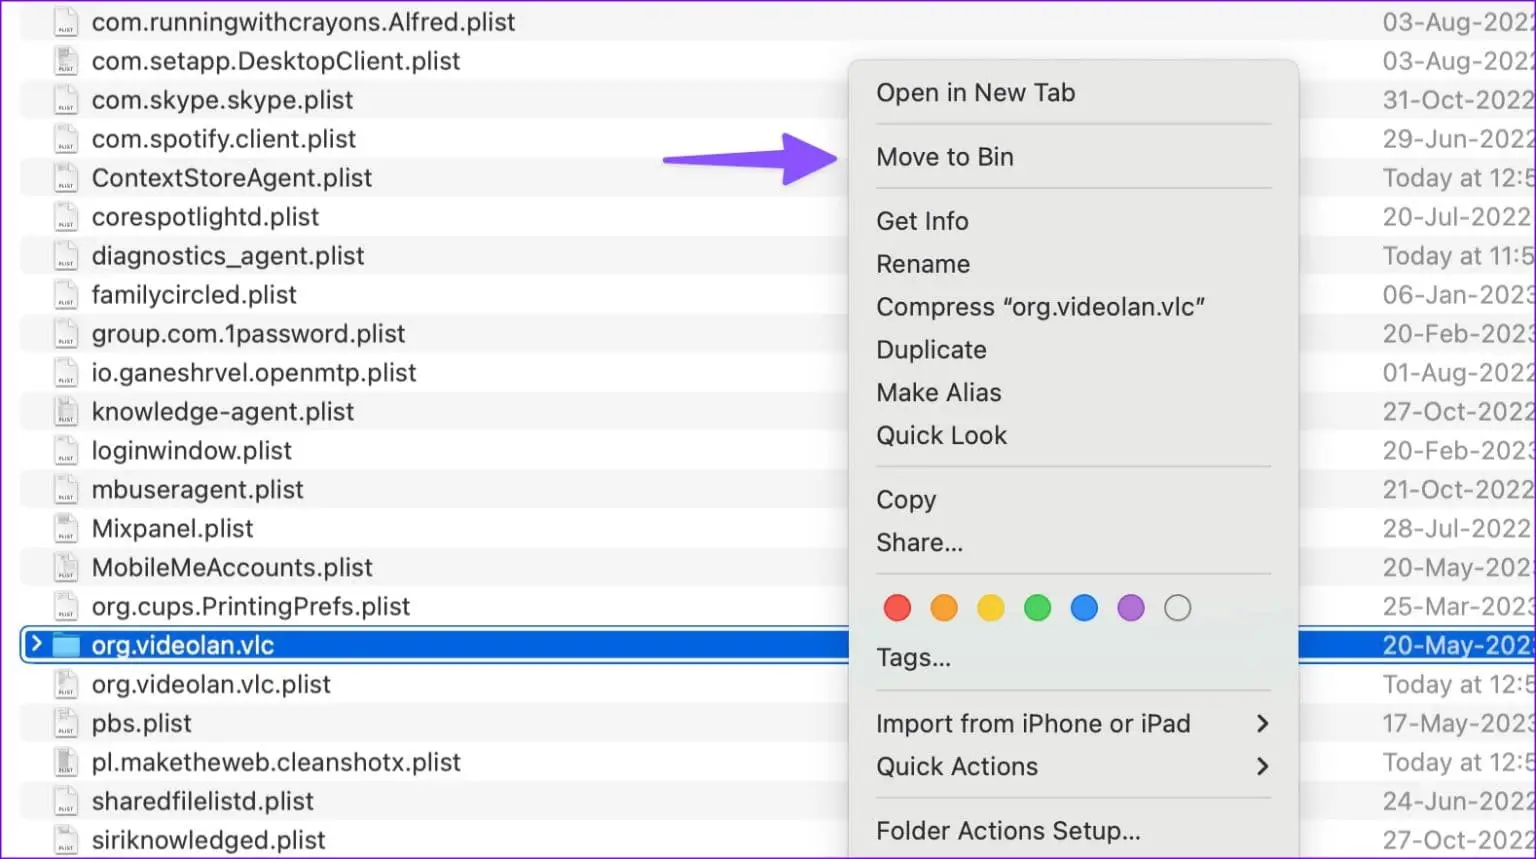The width and height of the screenshot is (1536, 859).
Task: Select the file name familycircled.plist
Action: coord(194,295)
